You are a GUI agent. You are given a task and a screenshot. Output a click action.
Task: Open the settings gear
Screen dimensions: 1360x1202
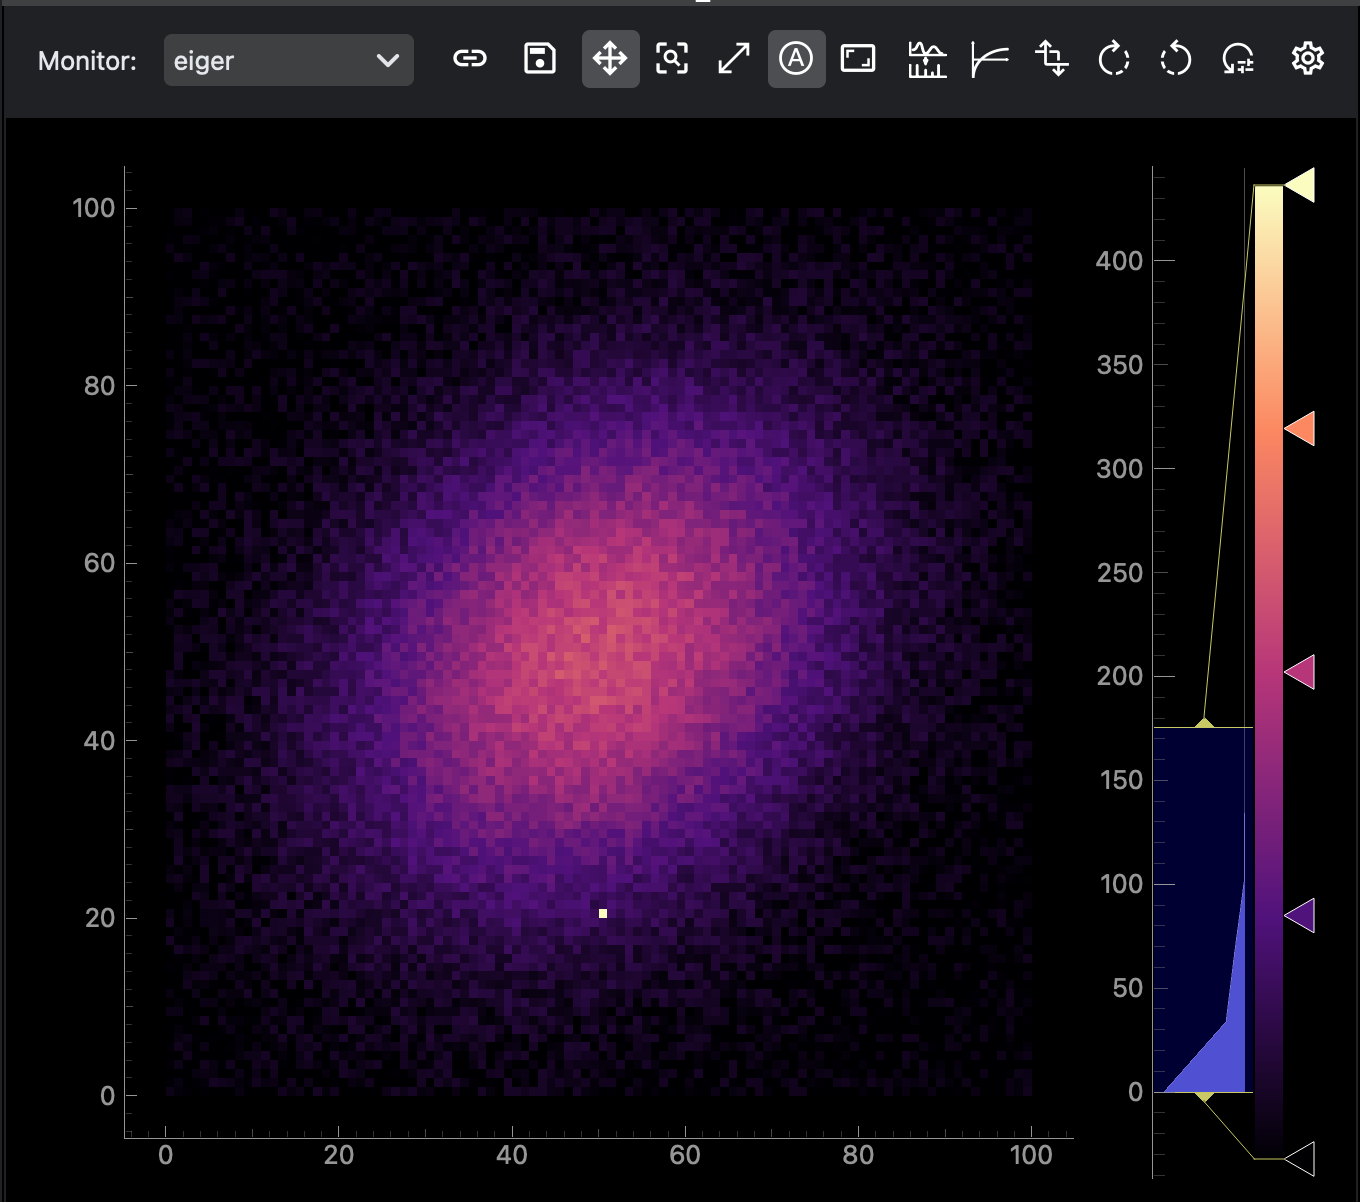click(1307, 59)
